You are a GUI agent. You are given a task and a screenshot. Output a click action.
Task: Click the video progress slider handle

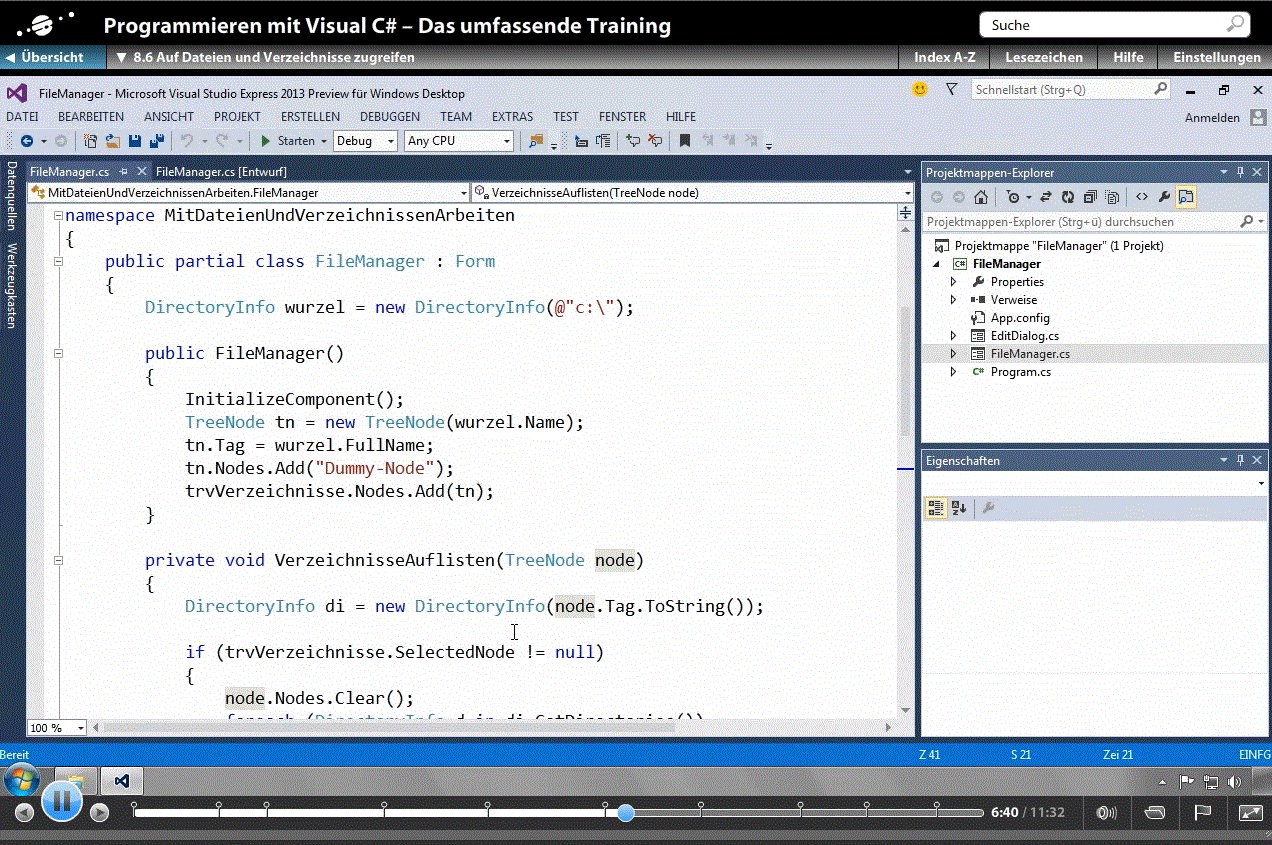pos(625,813)
